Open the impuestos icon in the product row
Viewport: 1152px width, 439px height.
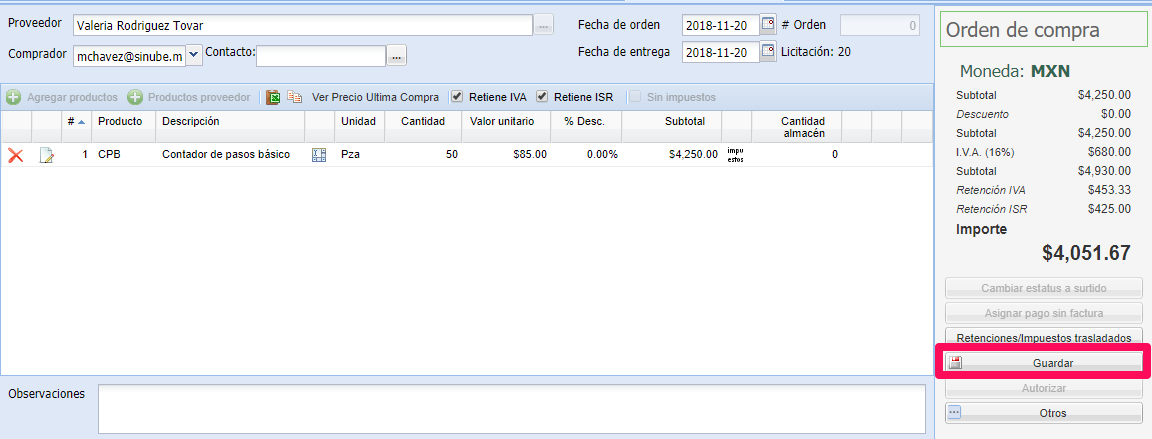735,155
